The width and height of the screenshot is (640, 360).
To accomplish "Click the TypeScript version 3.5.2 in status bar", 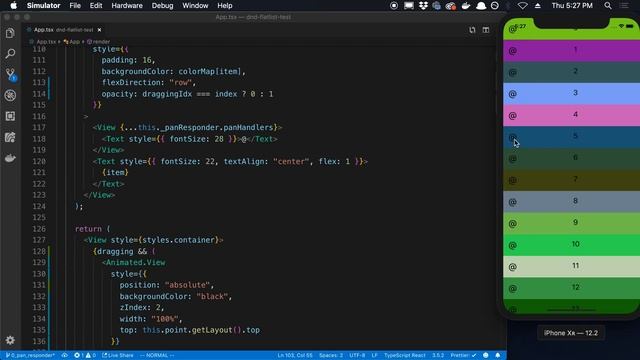I will pyautogui.click(x=438, y=356).
